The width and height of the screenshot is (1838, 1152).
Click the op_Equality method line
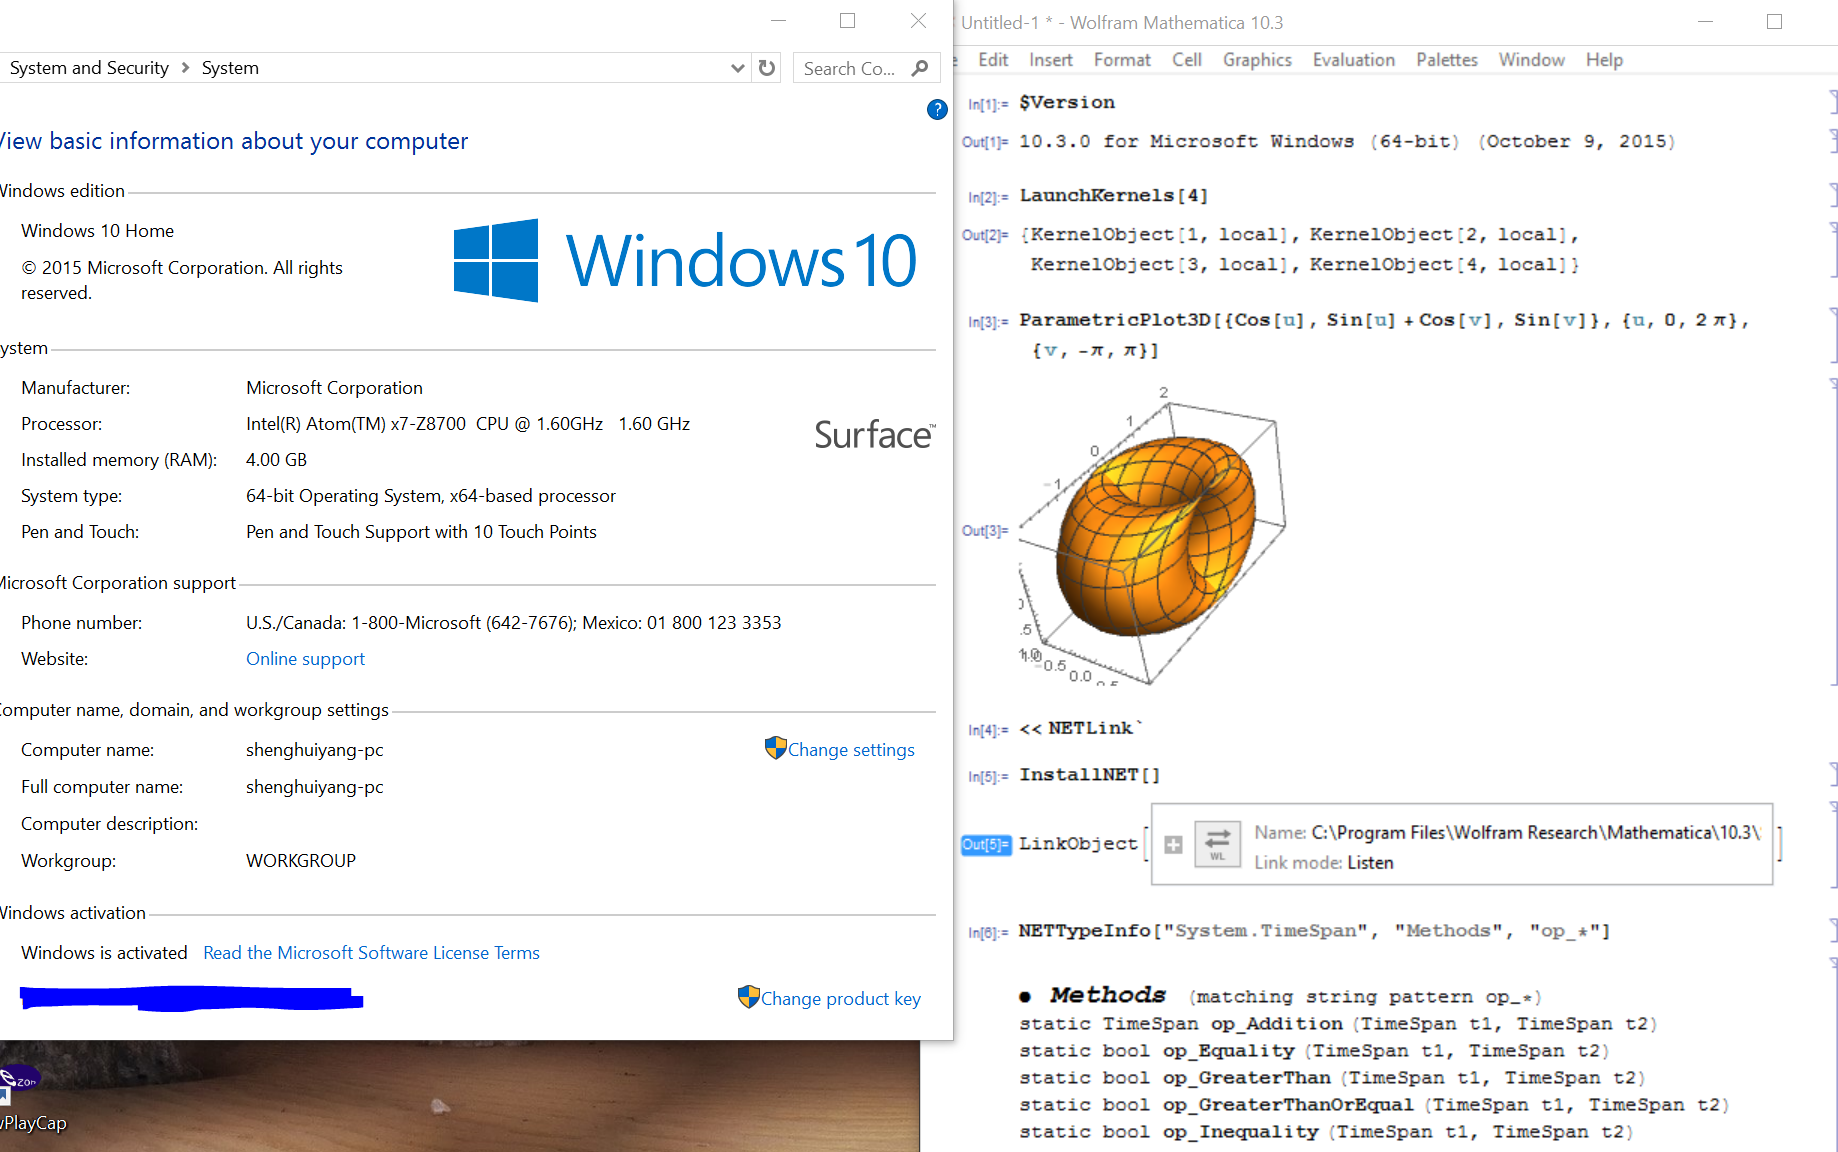click(x=1314, y=1051)
